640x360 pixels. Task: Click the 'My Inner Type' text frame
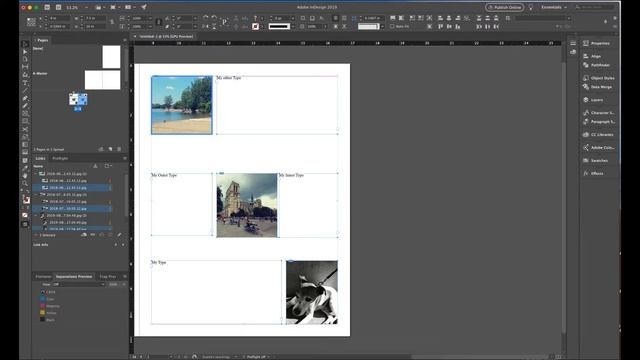pyautogui.click(x=308, y=205)
